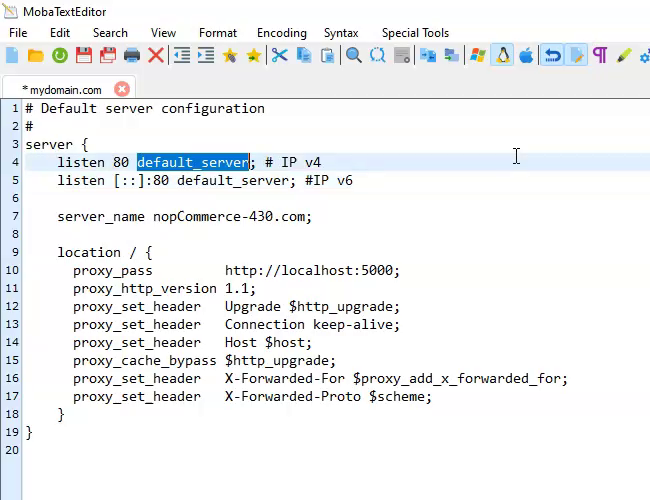Click the server_name line in the editor
This screenshot has height=500, width=650.
(184, 216)
